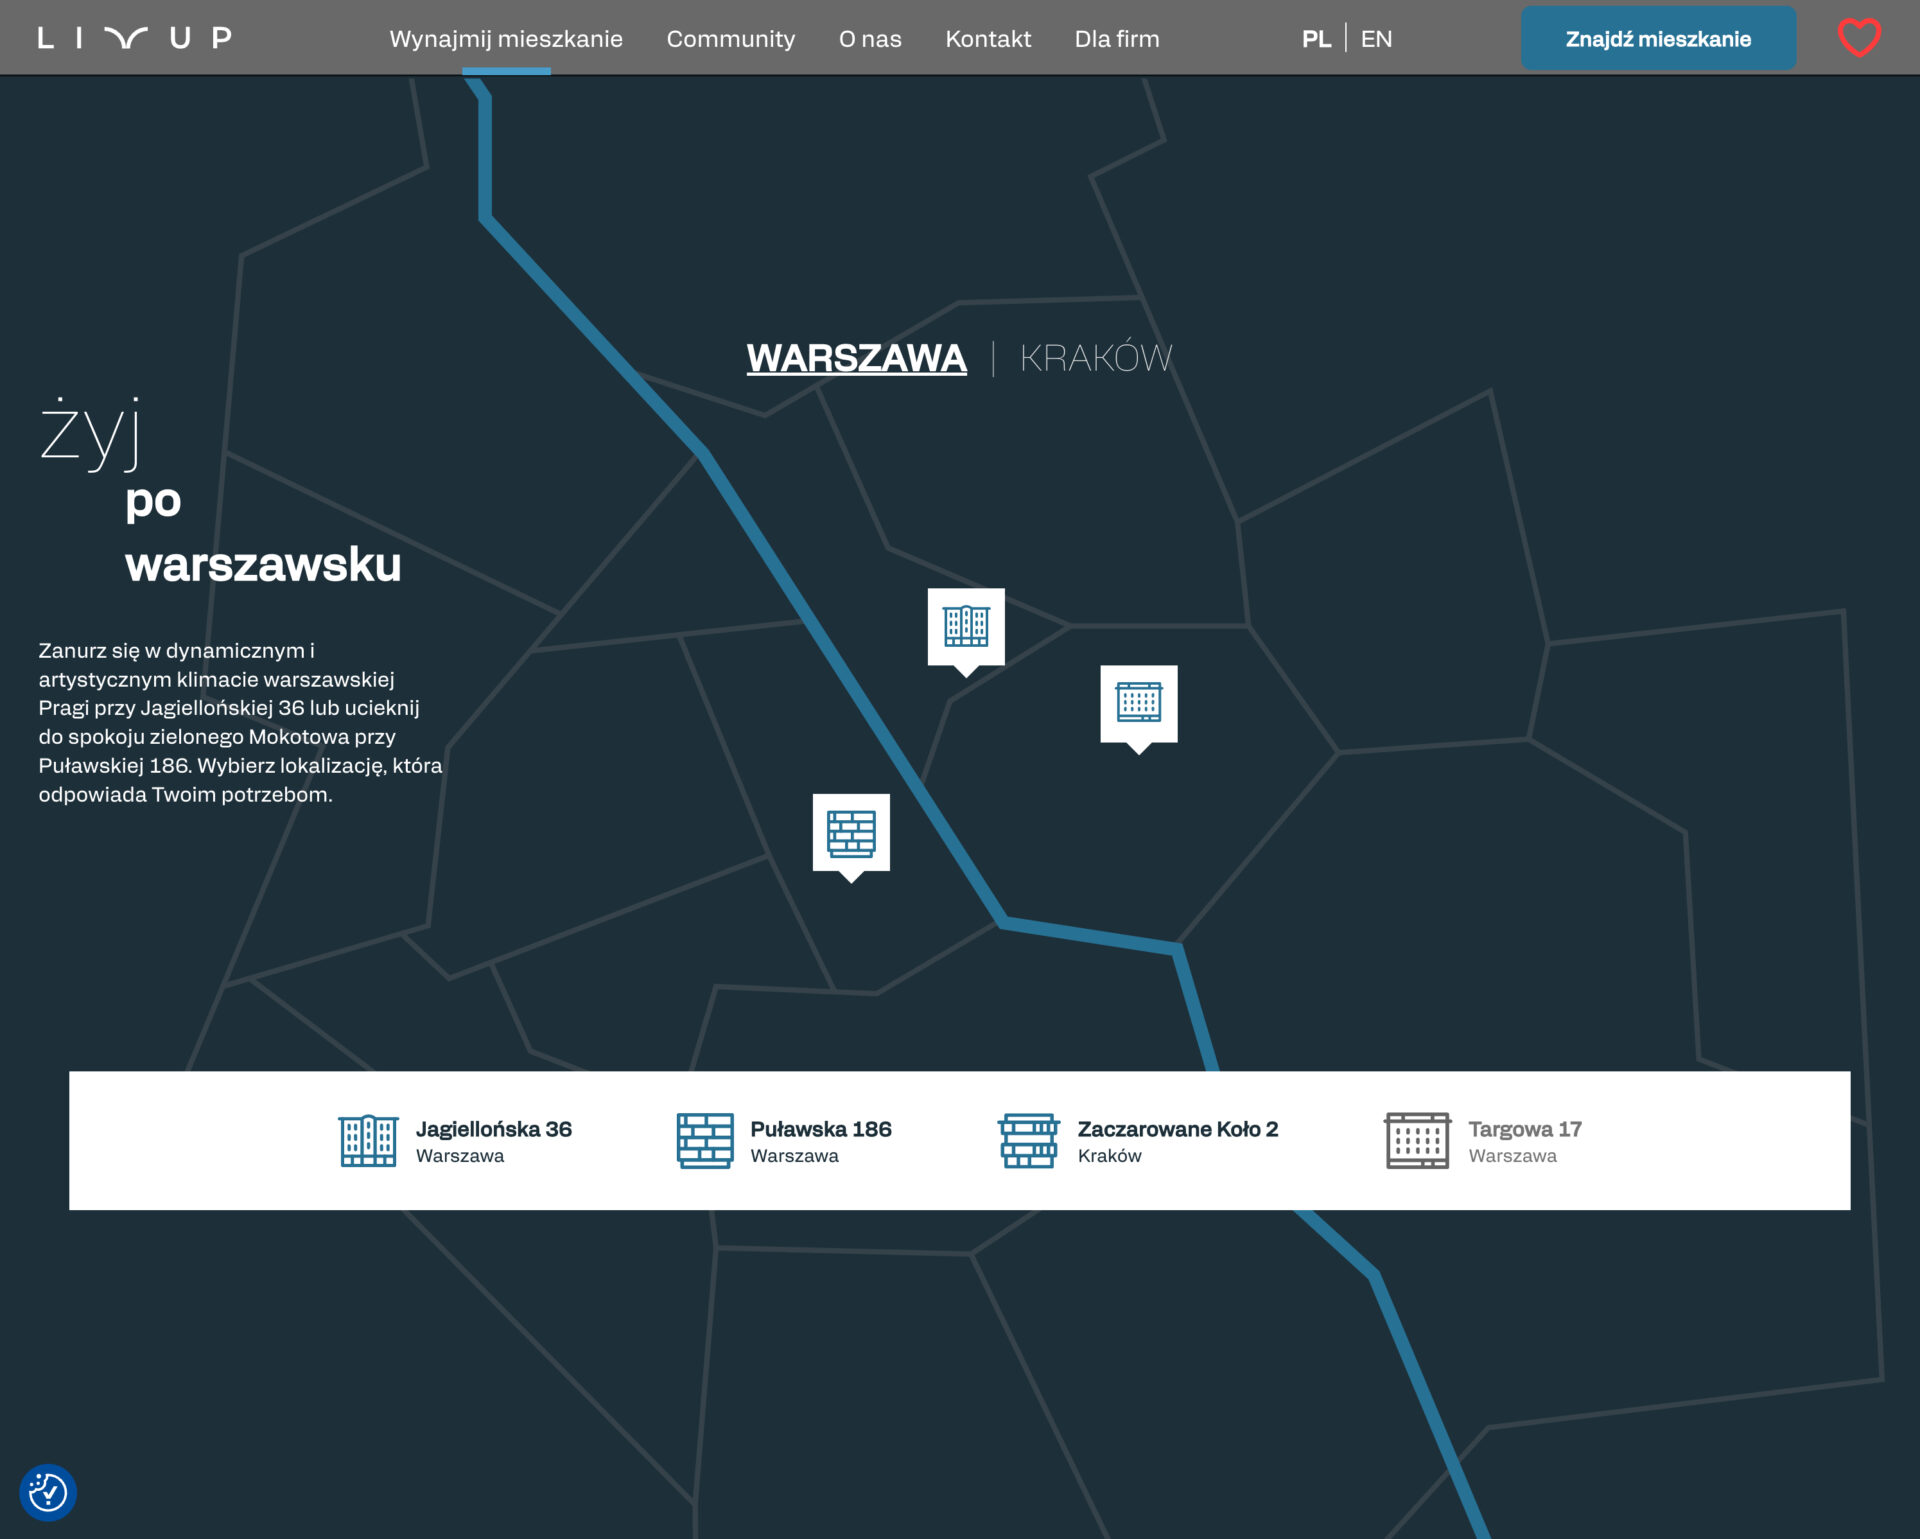Click the Puławska brick map pin
1920x1539 pixels.
[x=851, y=833]
